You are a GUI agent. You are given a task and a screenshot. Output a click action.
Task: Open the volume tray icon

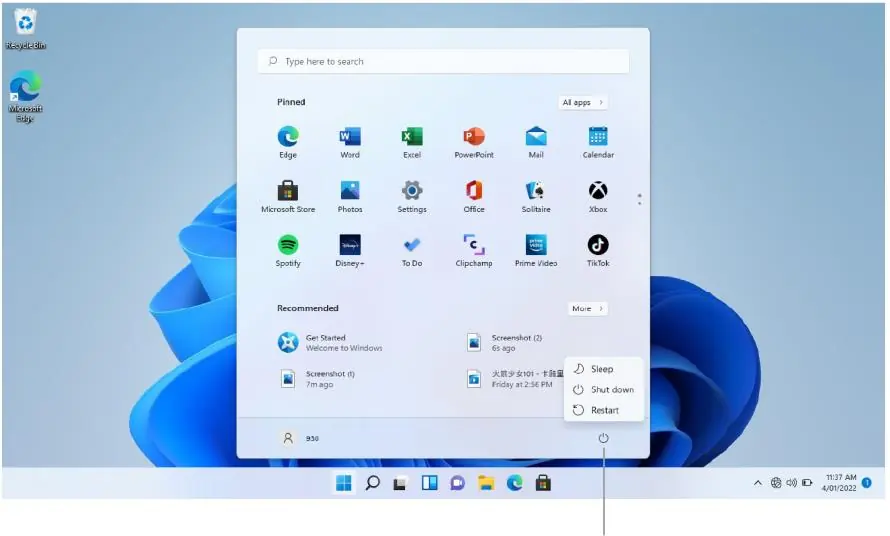(791, 483)
